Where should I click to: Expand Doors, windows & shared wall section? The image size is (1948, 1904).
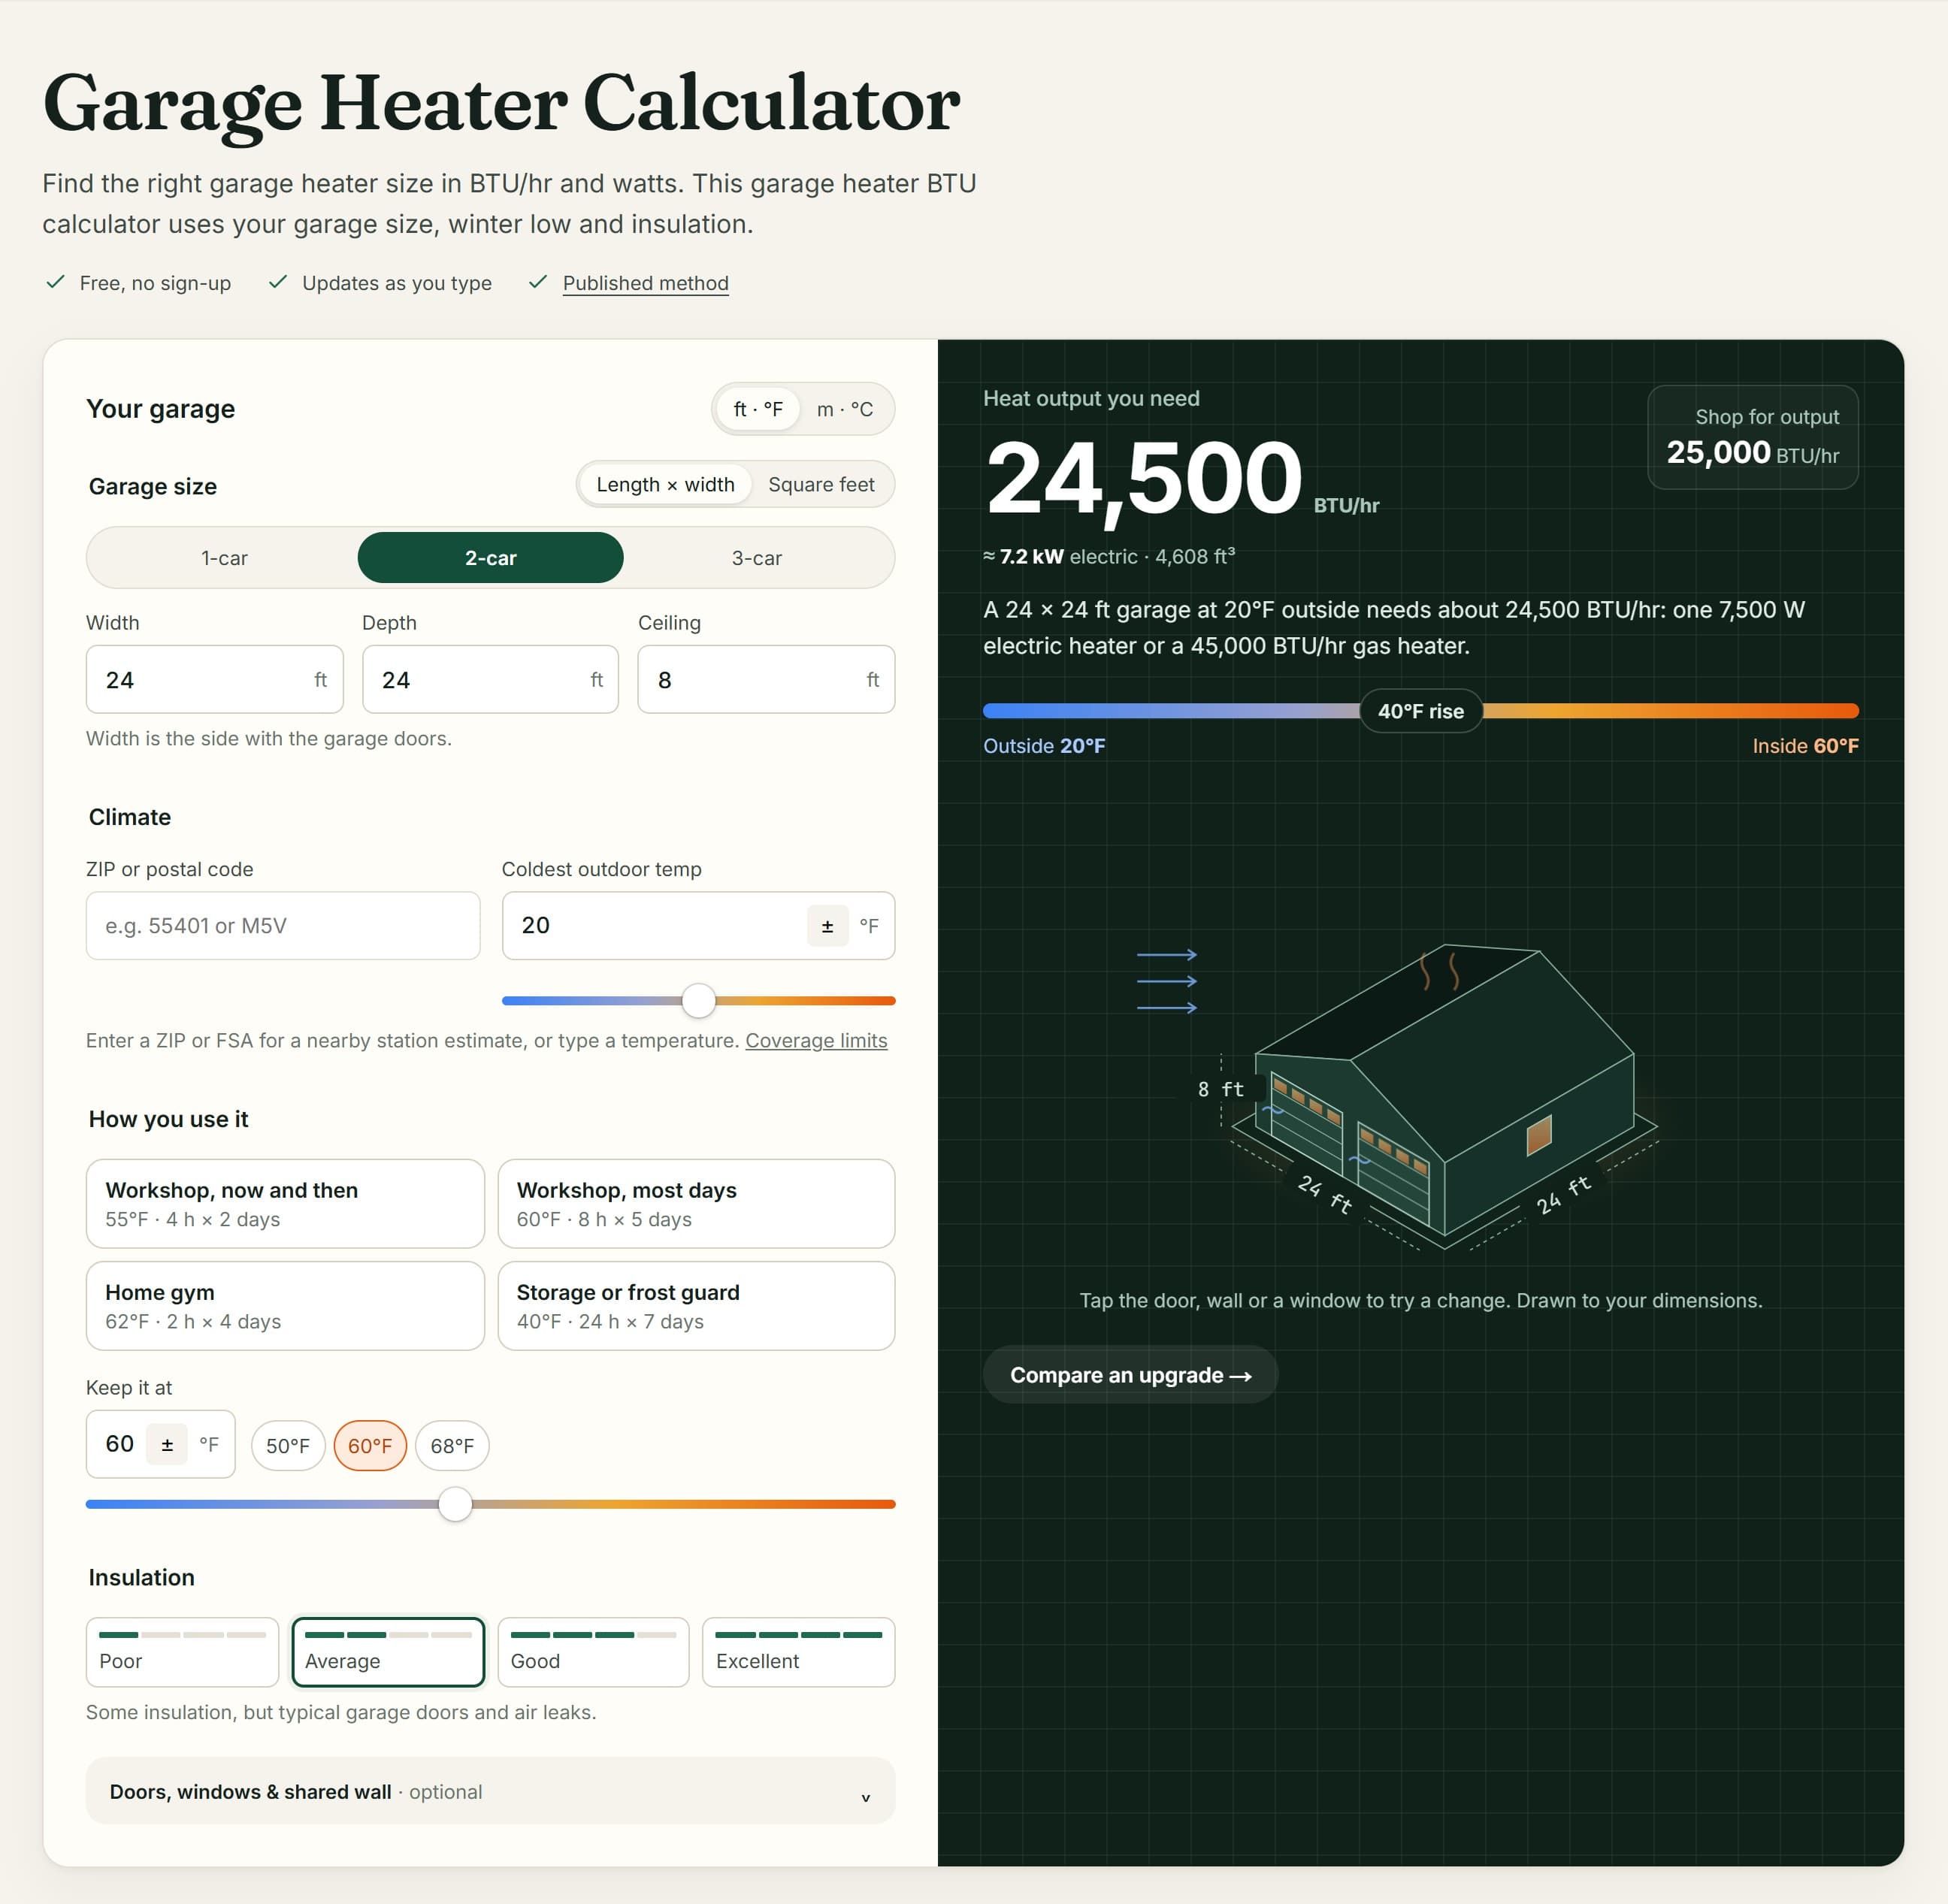490,1791
